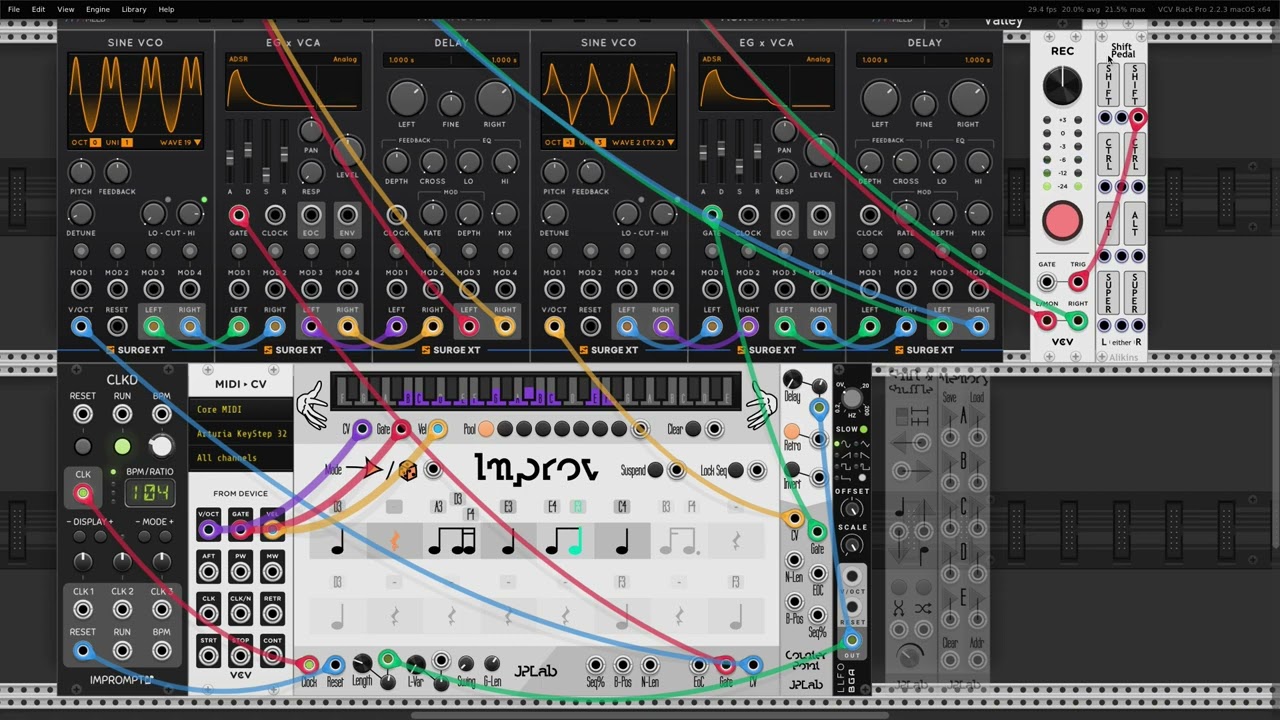
Task: Click the Delay knob on CounterPoint
Action: (x=792, y=379)
